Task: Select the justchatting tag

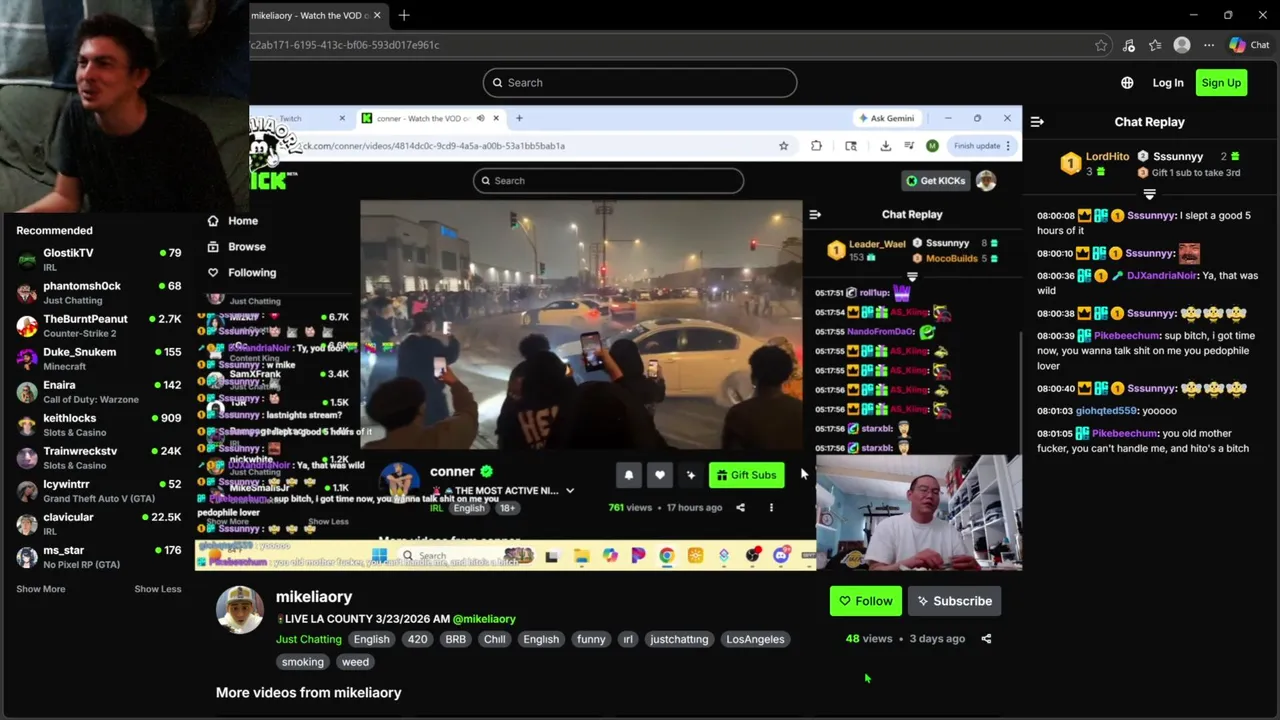Action: coord(679,639)
